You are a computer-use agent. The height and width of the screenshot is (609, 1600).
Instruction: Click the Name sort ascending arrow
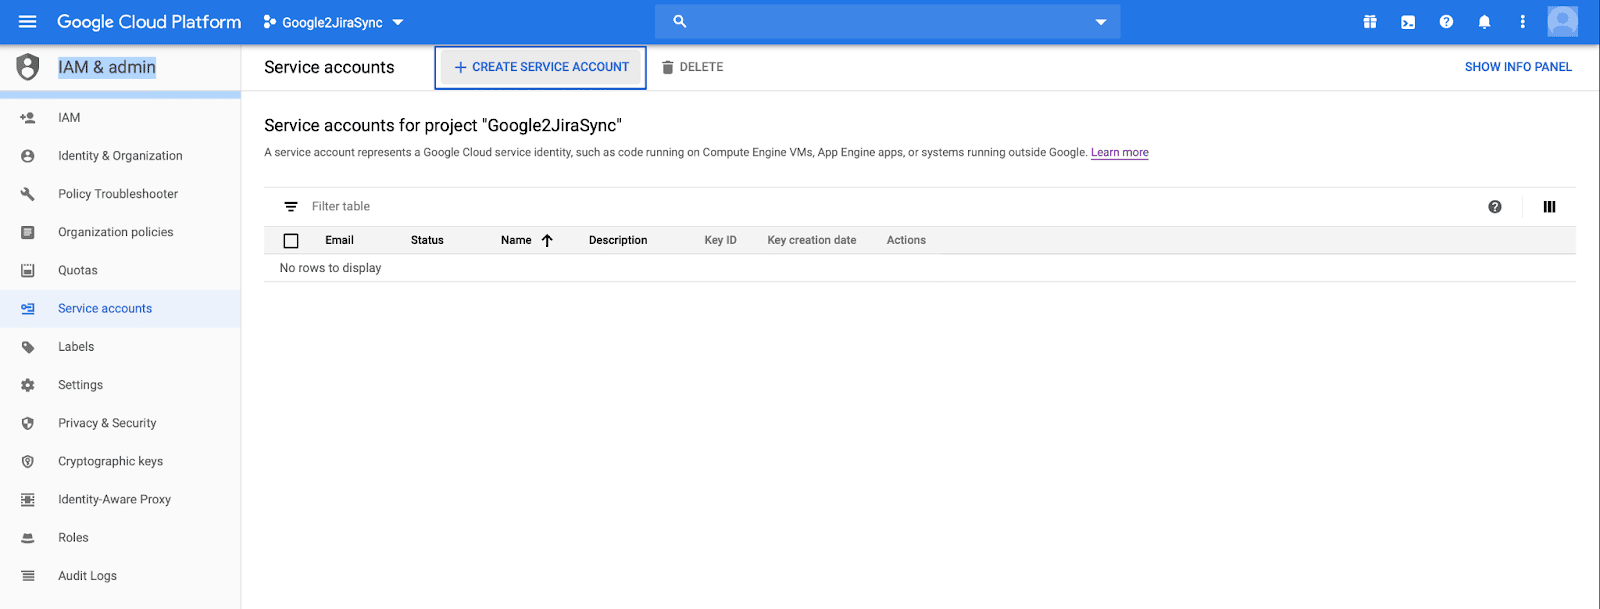pos(547,240)
